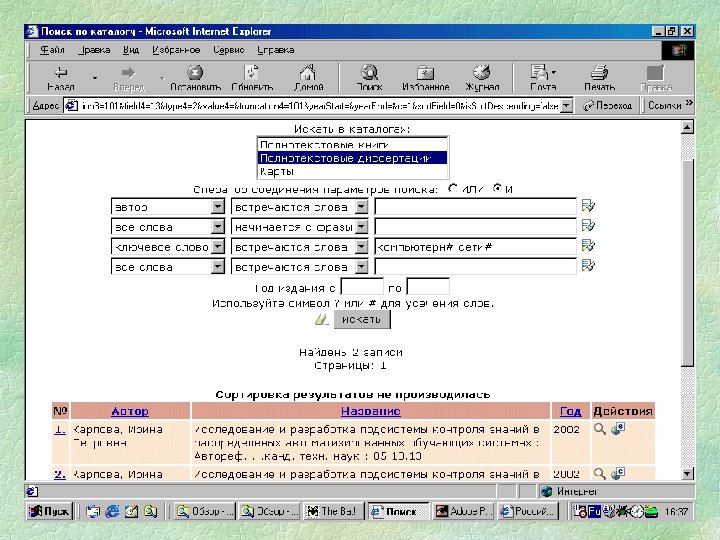Open ключевое слово row condition dropdown
This screenshot has height=540, width=720.
(x=361, y=247)
